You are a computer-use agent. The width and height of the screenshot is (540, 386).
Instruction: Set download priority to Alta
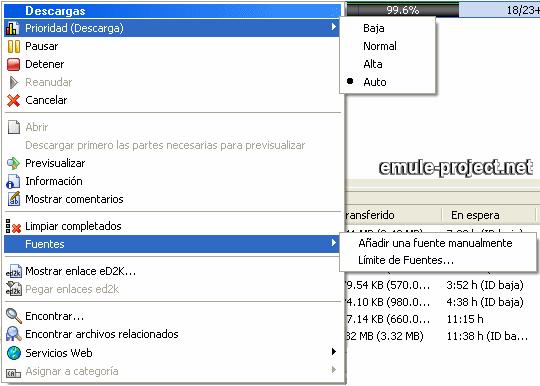(x=373, y=64)
